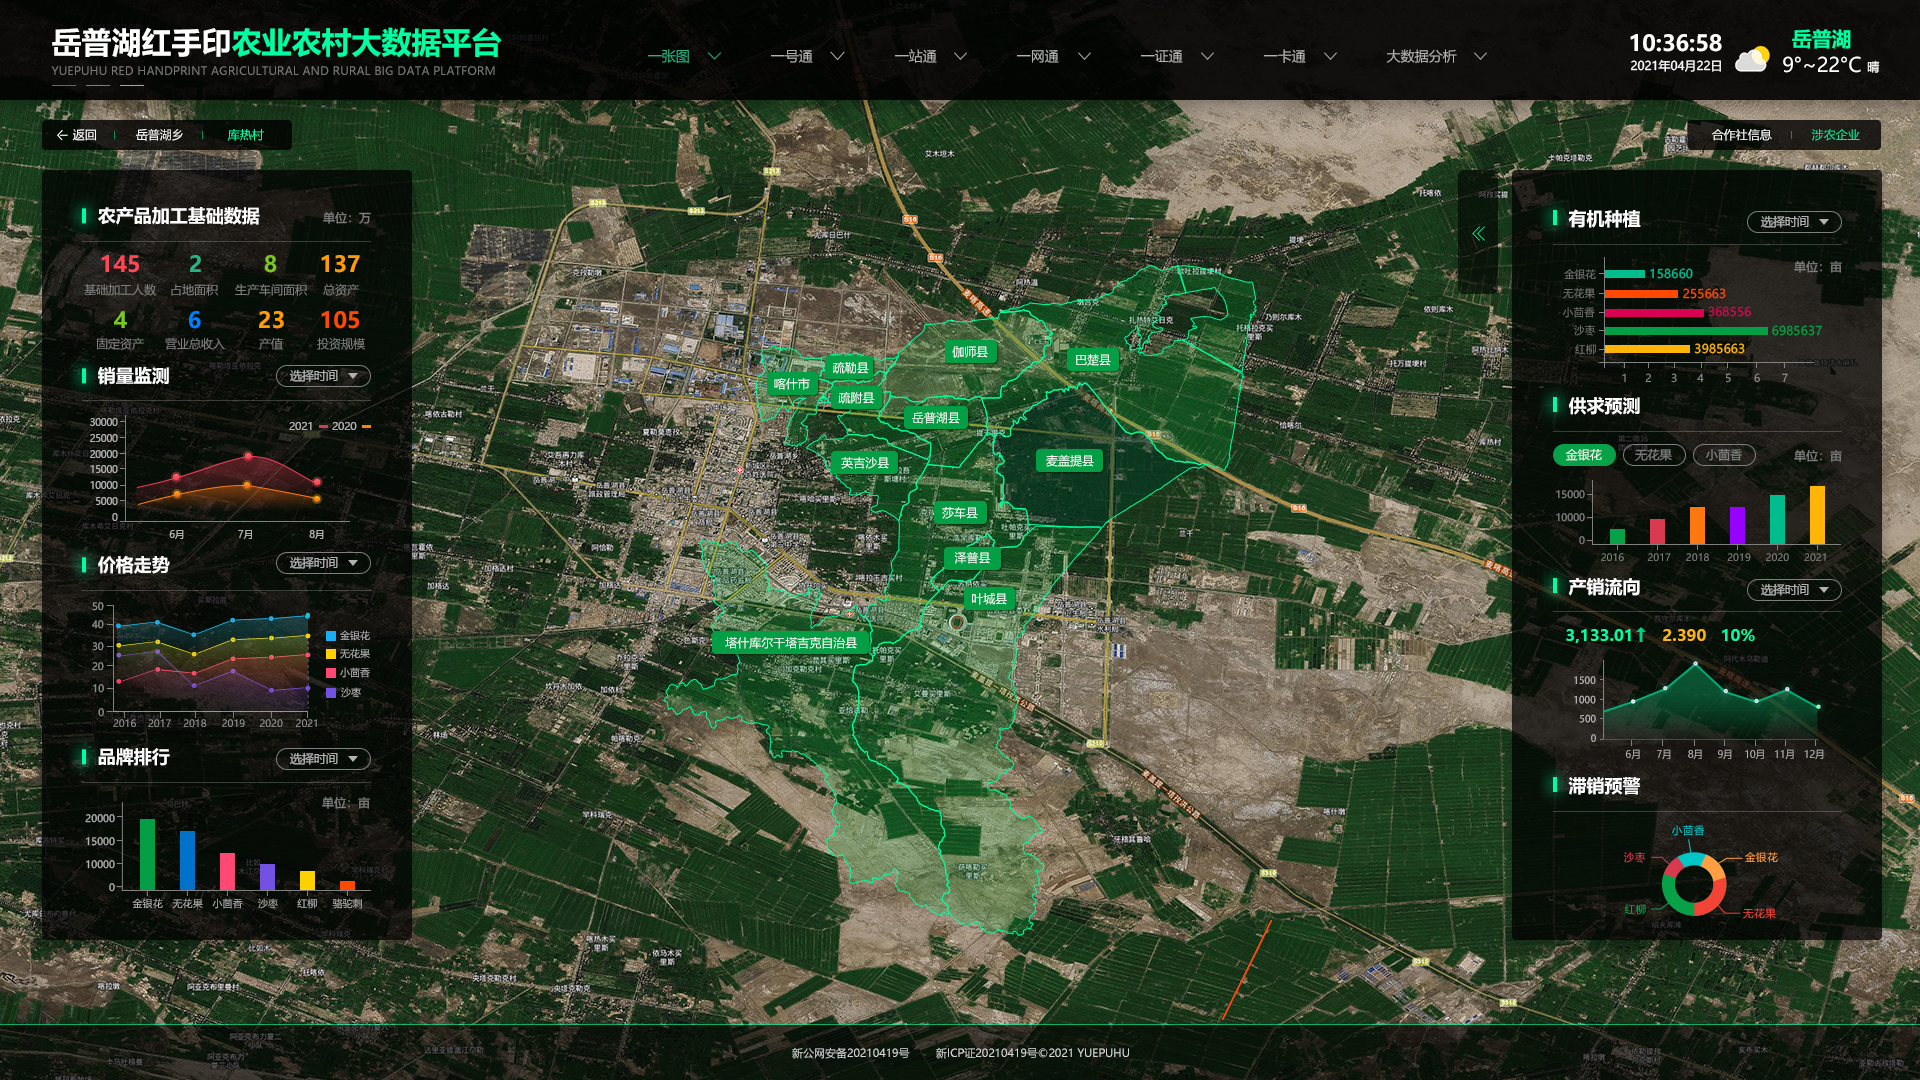Image resolution: width=1920 pixels, height=1080 pixels.
Task: Switch forecast to 无花果 pill
Action: point(1653,455)
